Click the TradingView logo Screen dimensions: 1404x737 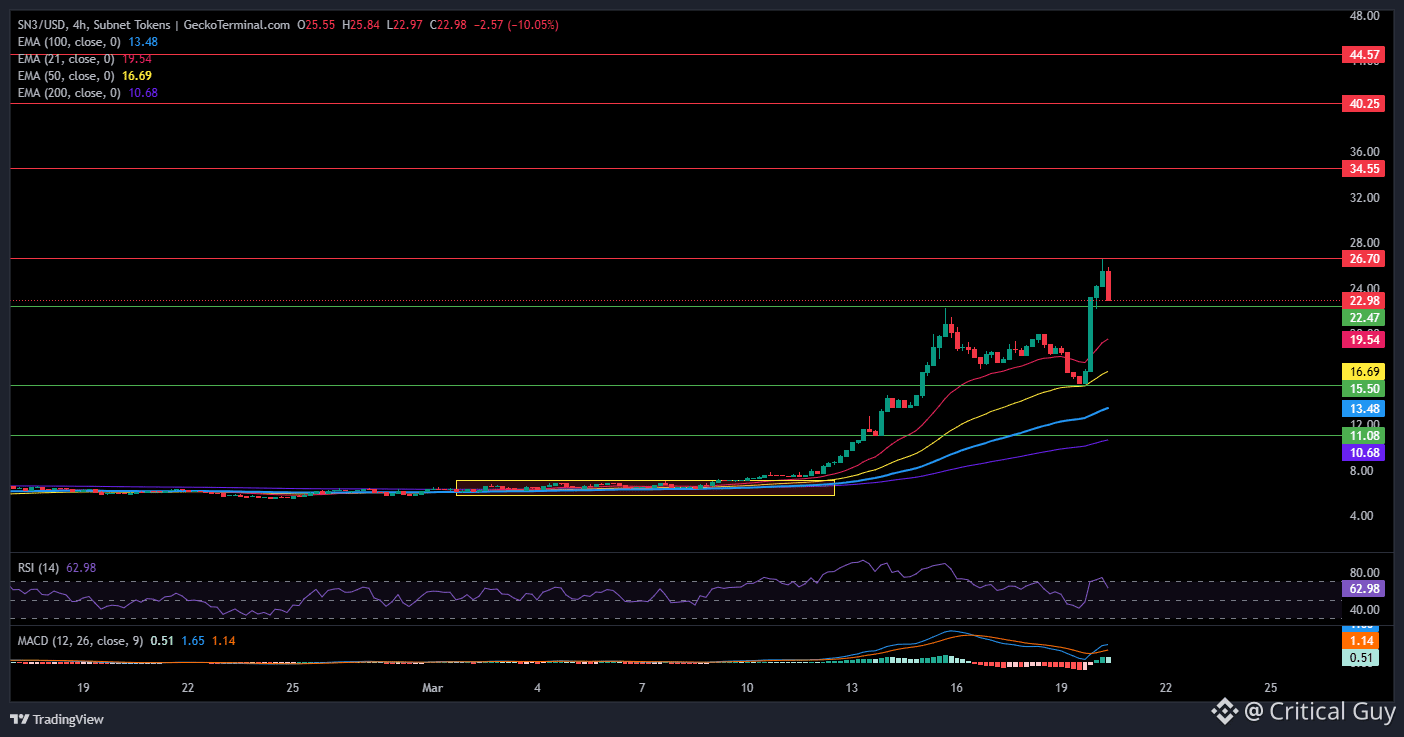57,719
